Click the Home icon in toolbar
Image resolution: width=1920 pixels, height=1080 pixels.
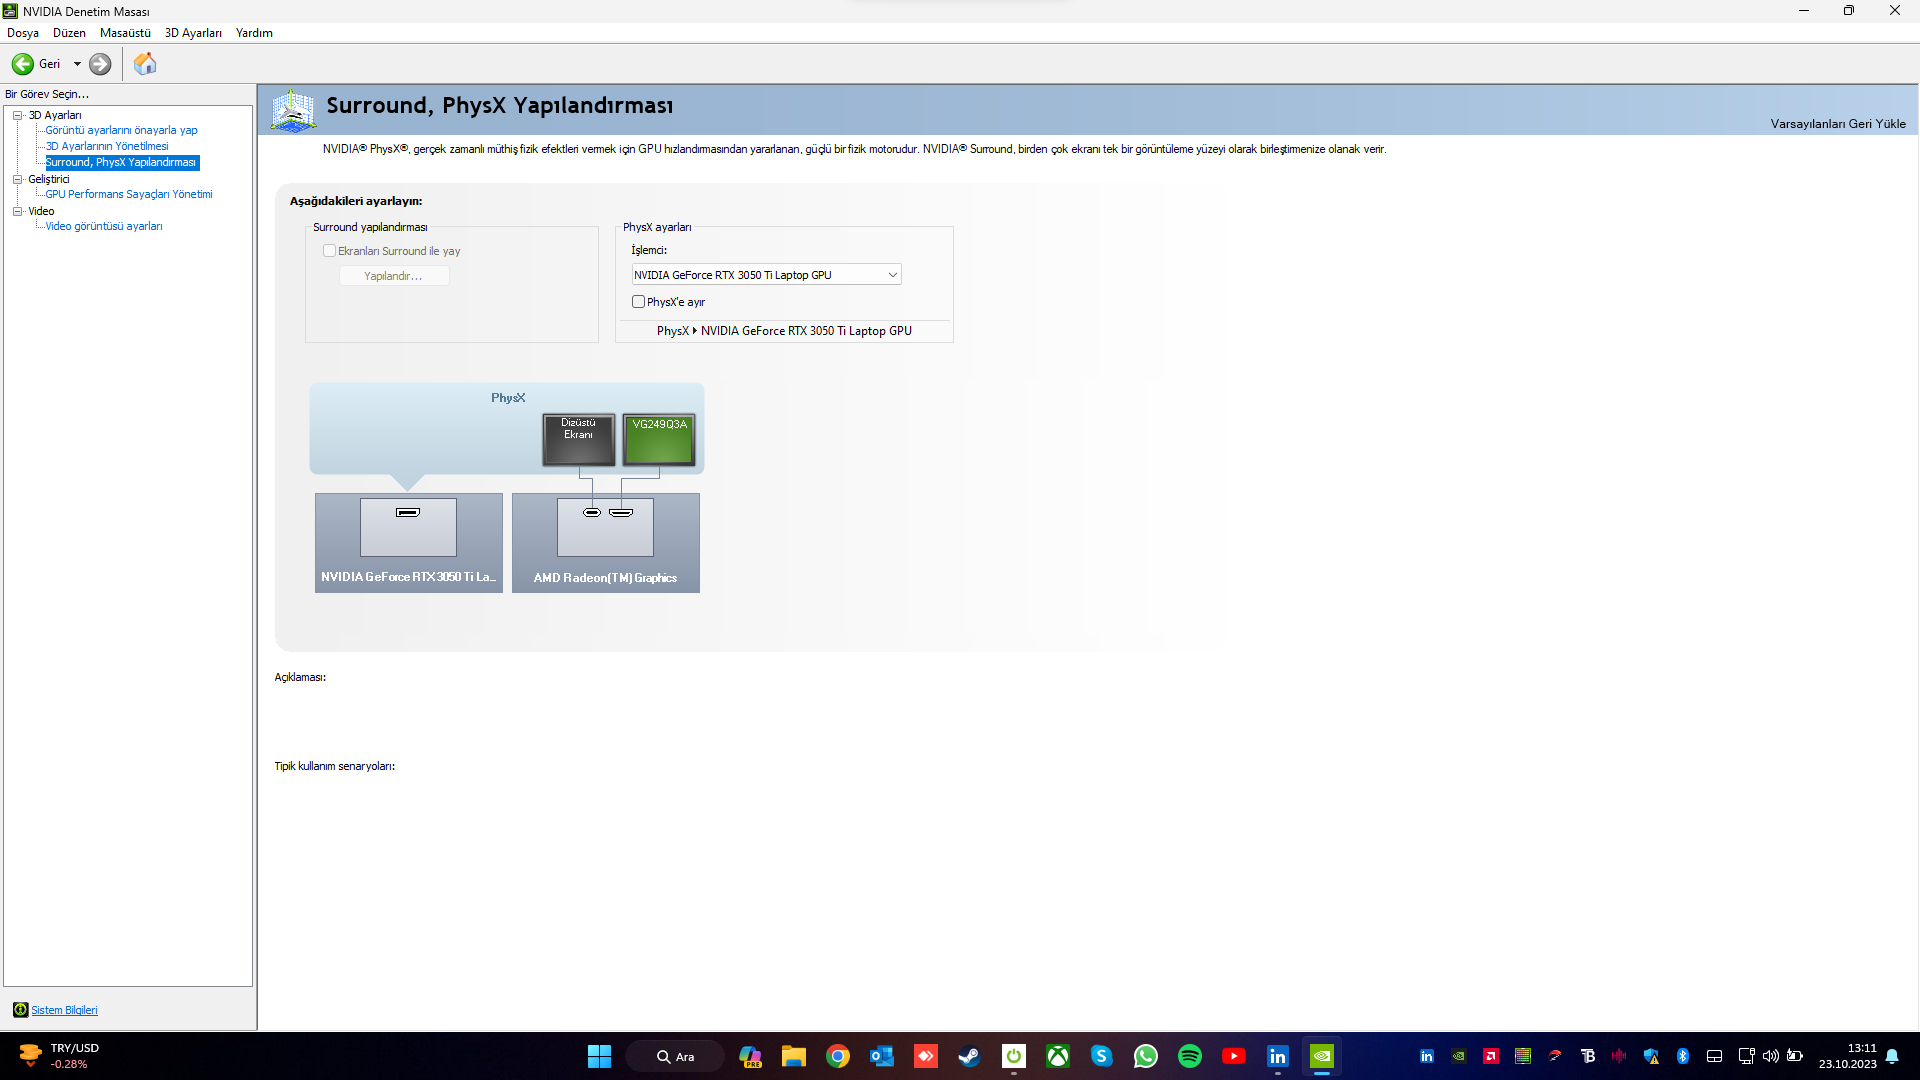[x=145, y=64]
